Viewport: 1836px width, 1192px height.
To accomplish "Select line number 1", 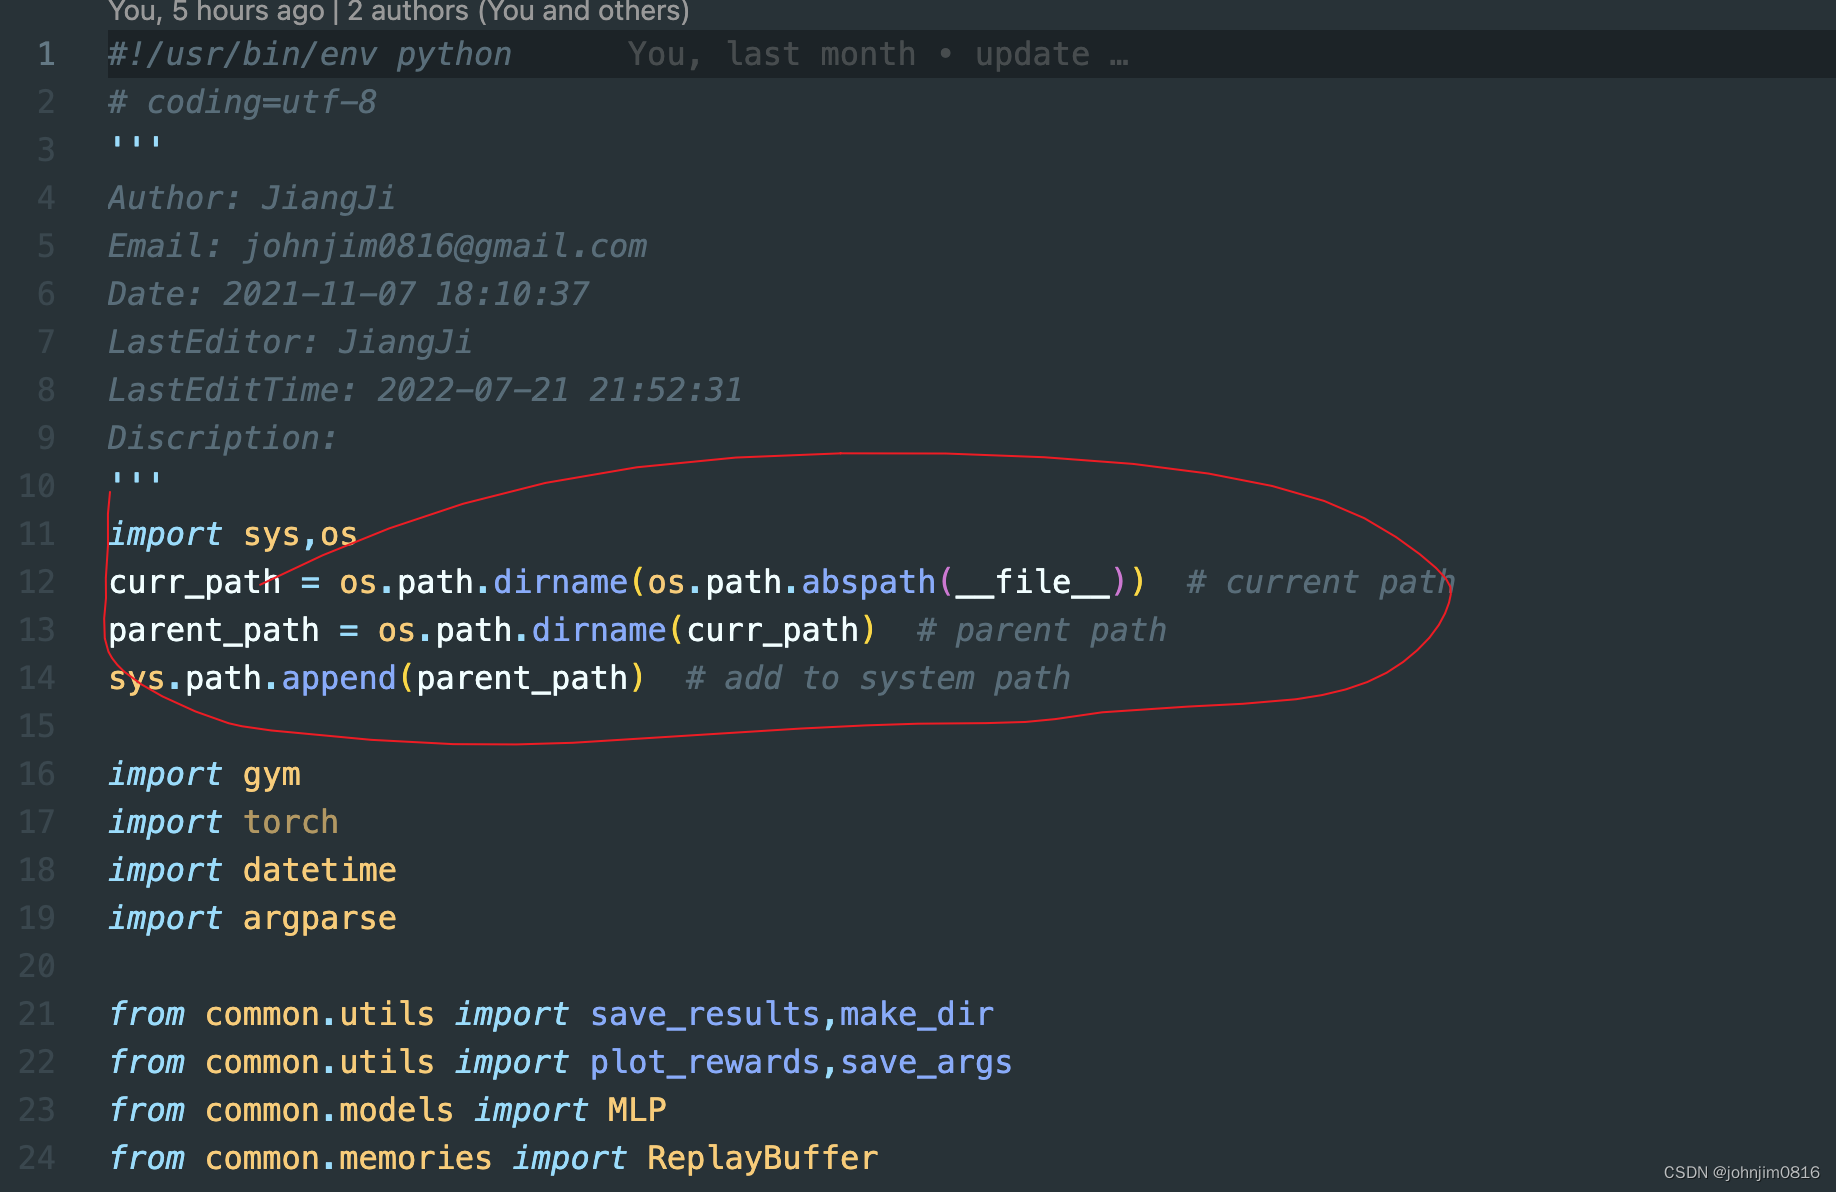I will [45, 54].
